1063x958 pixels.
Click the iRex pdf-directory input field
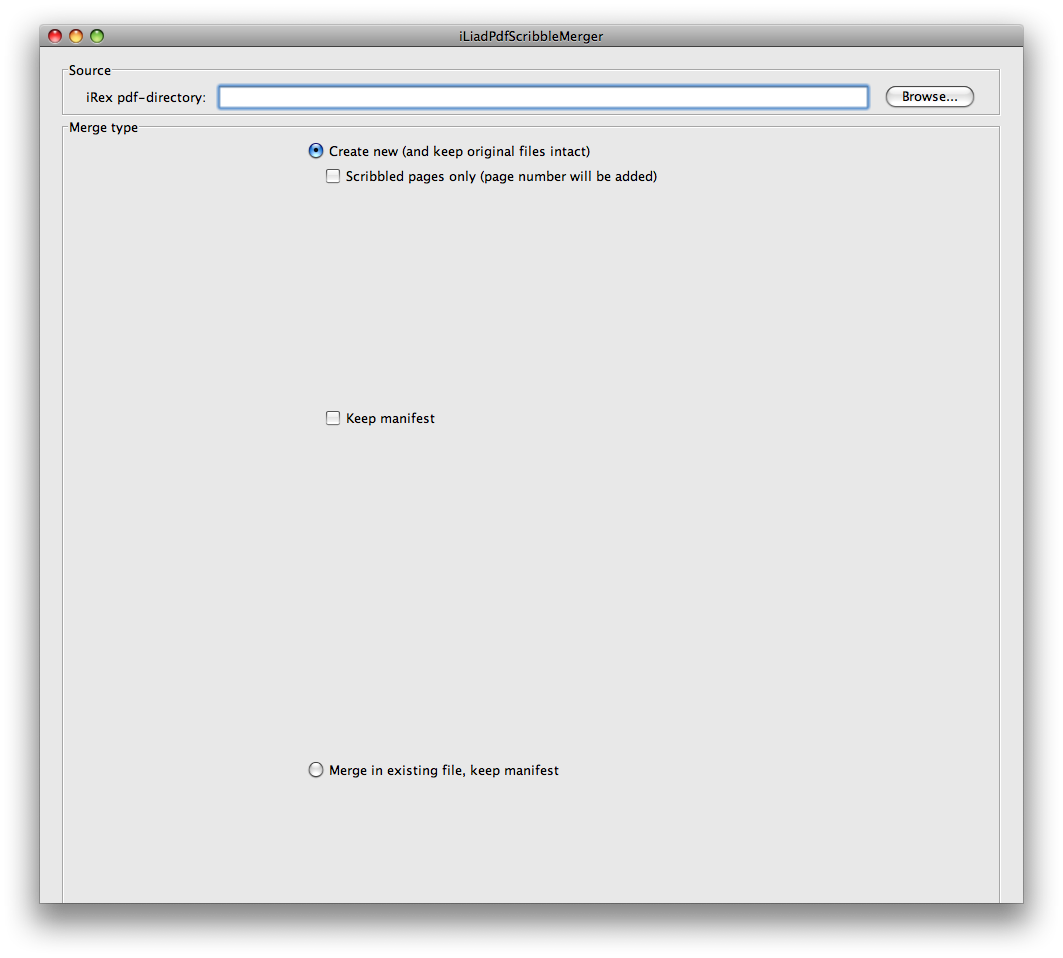point(543,97)
